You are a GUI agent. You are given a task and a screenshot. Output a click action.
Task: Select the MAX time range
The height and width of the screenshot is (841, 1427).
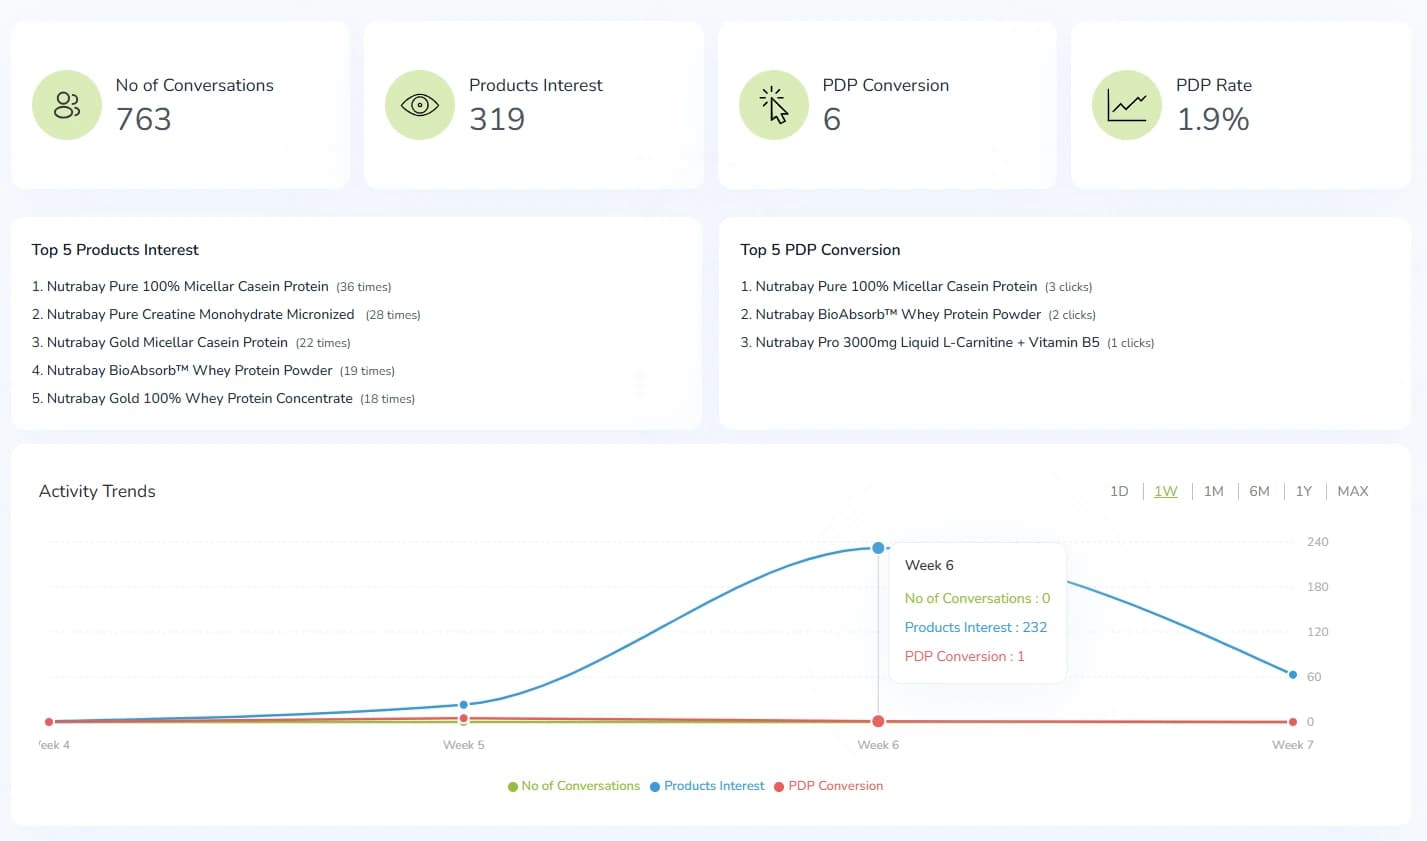tap(1352, 491)
